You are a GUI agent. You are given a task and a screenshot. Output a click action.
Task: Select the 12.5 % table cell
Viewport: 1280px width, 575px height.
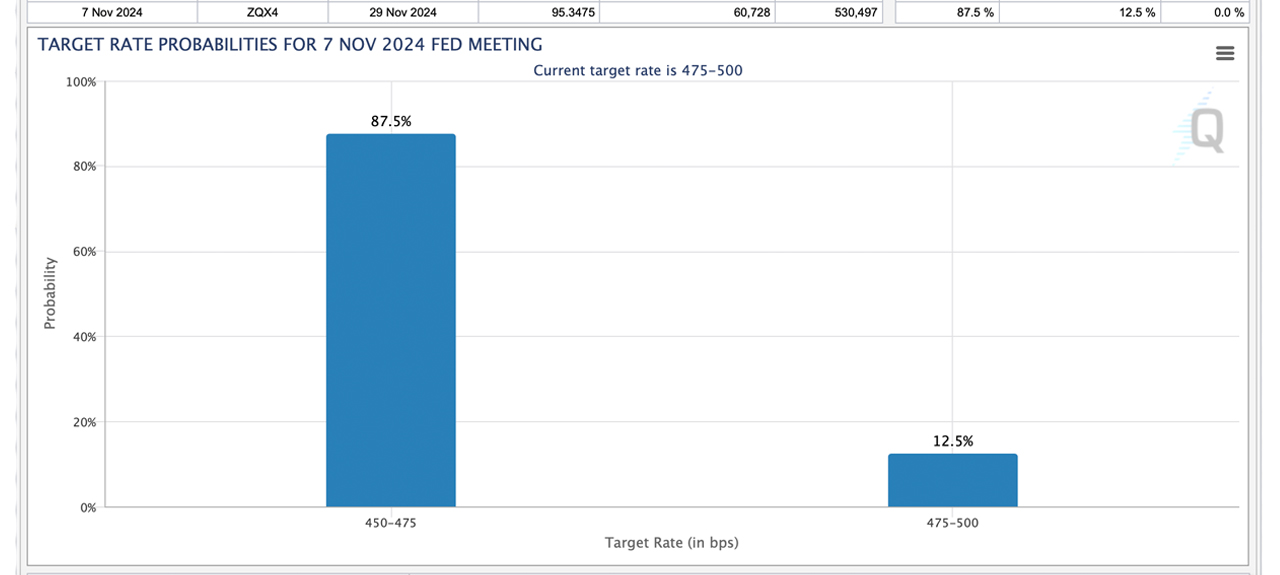coord(1137,13)
